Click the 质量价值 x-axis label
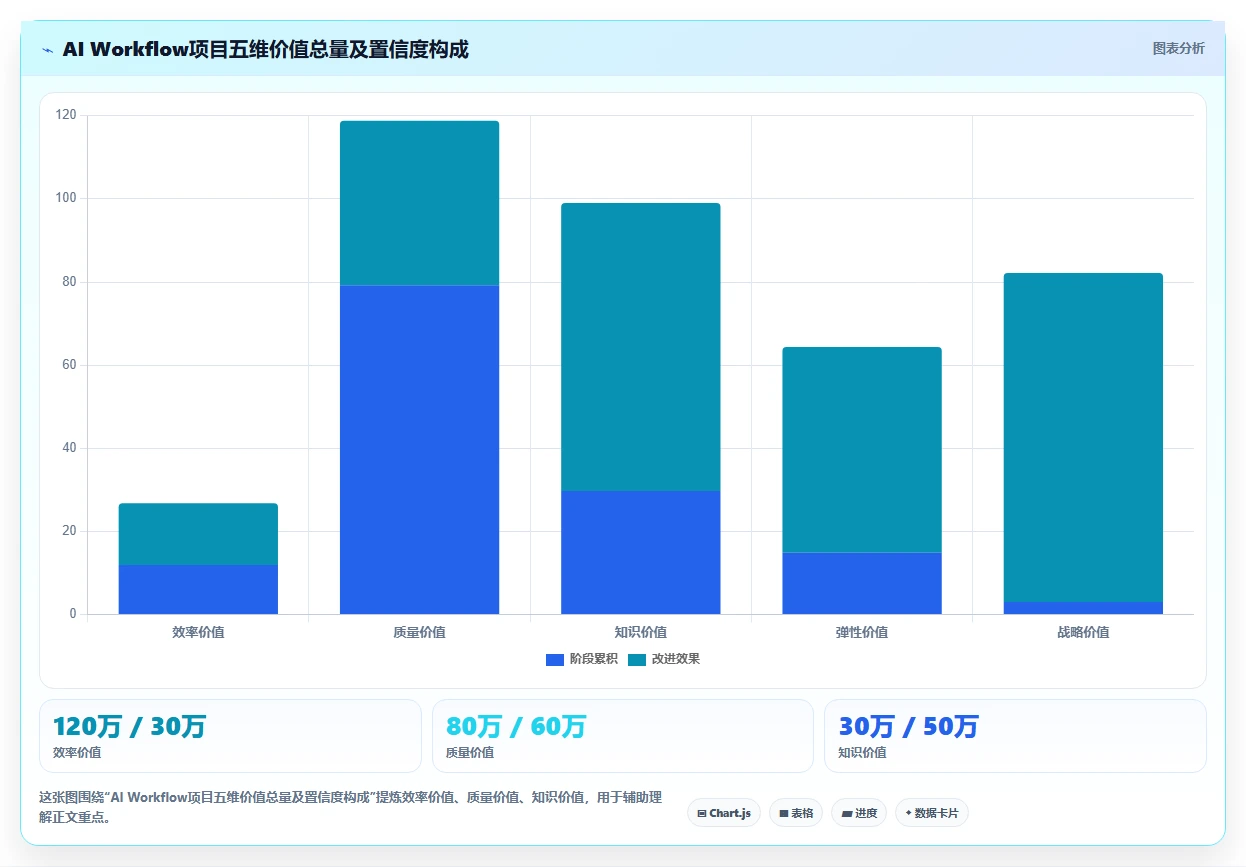 click(x=419, y=632)
